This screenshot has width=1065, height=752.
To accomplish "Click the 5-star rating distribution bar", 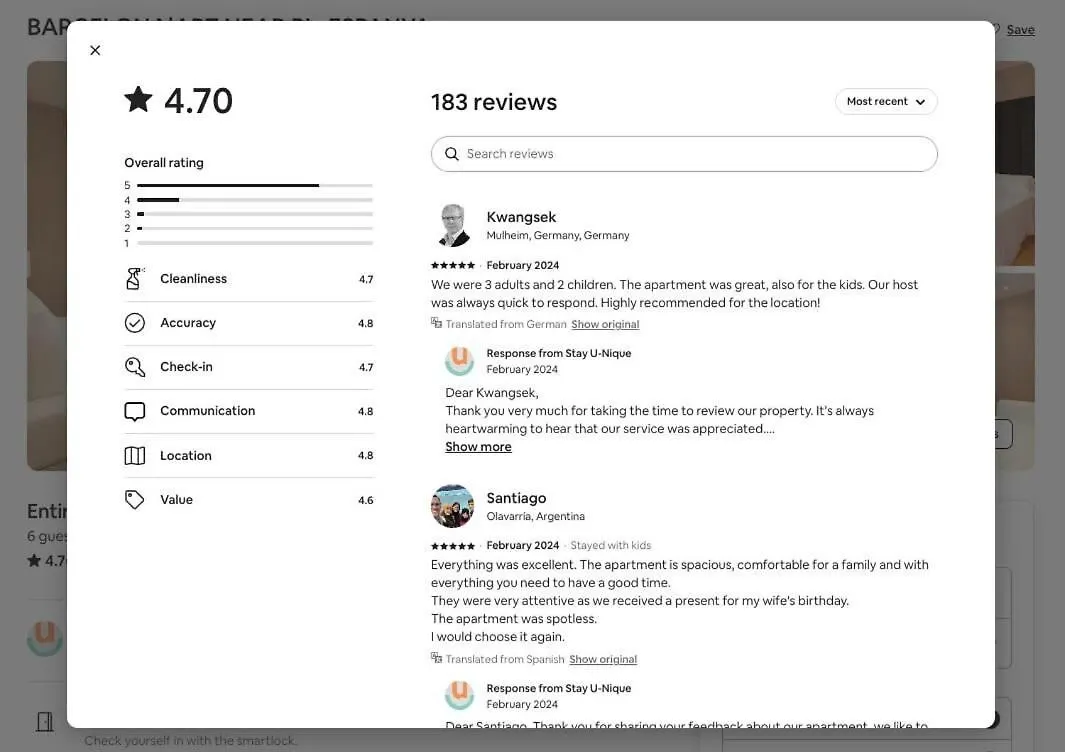I will click(255, 185).
